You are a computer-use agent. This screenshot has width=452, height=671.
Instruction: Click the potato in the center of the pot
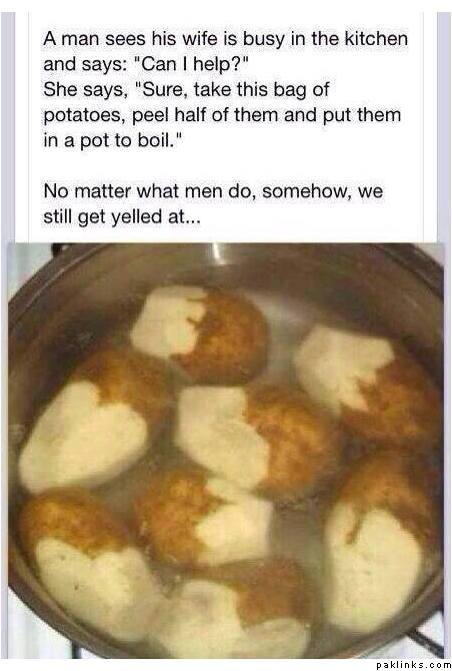(x=257, y=439)
